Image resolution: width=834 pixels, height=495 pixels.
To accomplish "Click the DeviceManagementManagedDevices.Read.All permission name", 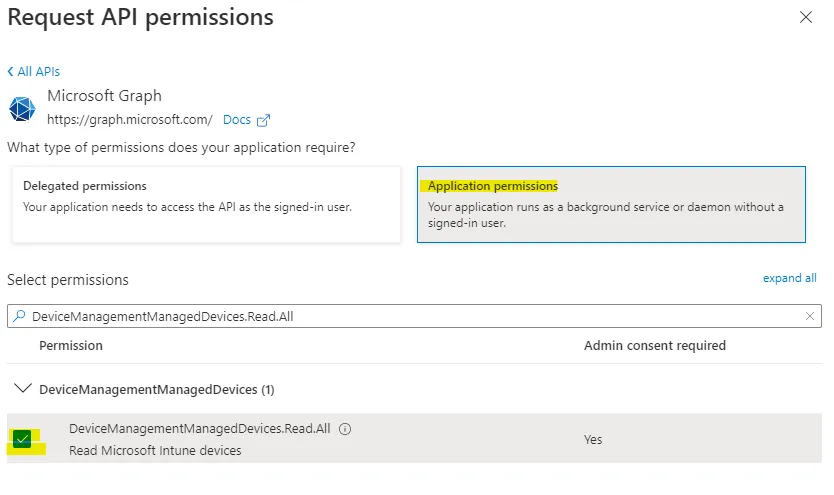I will click(x=199, y=429).
